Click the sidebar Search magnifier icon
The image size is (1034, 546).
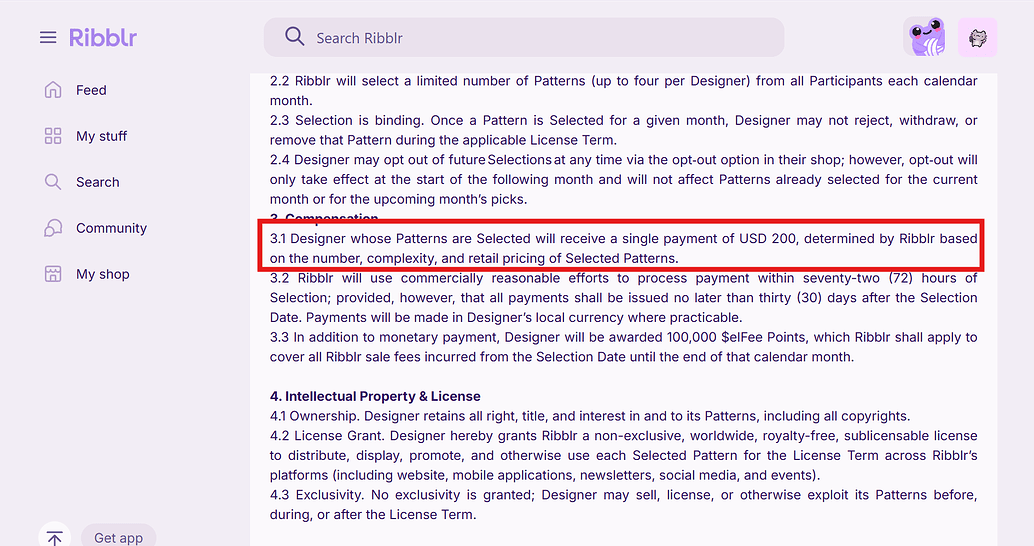(x=53, y=182)
